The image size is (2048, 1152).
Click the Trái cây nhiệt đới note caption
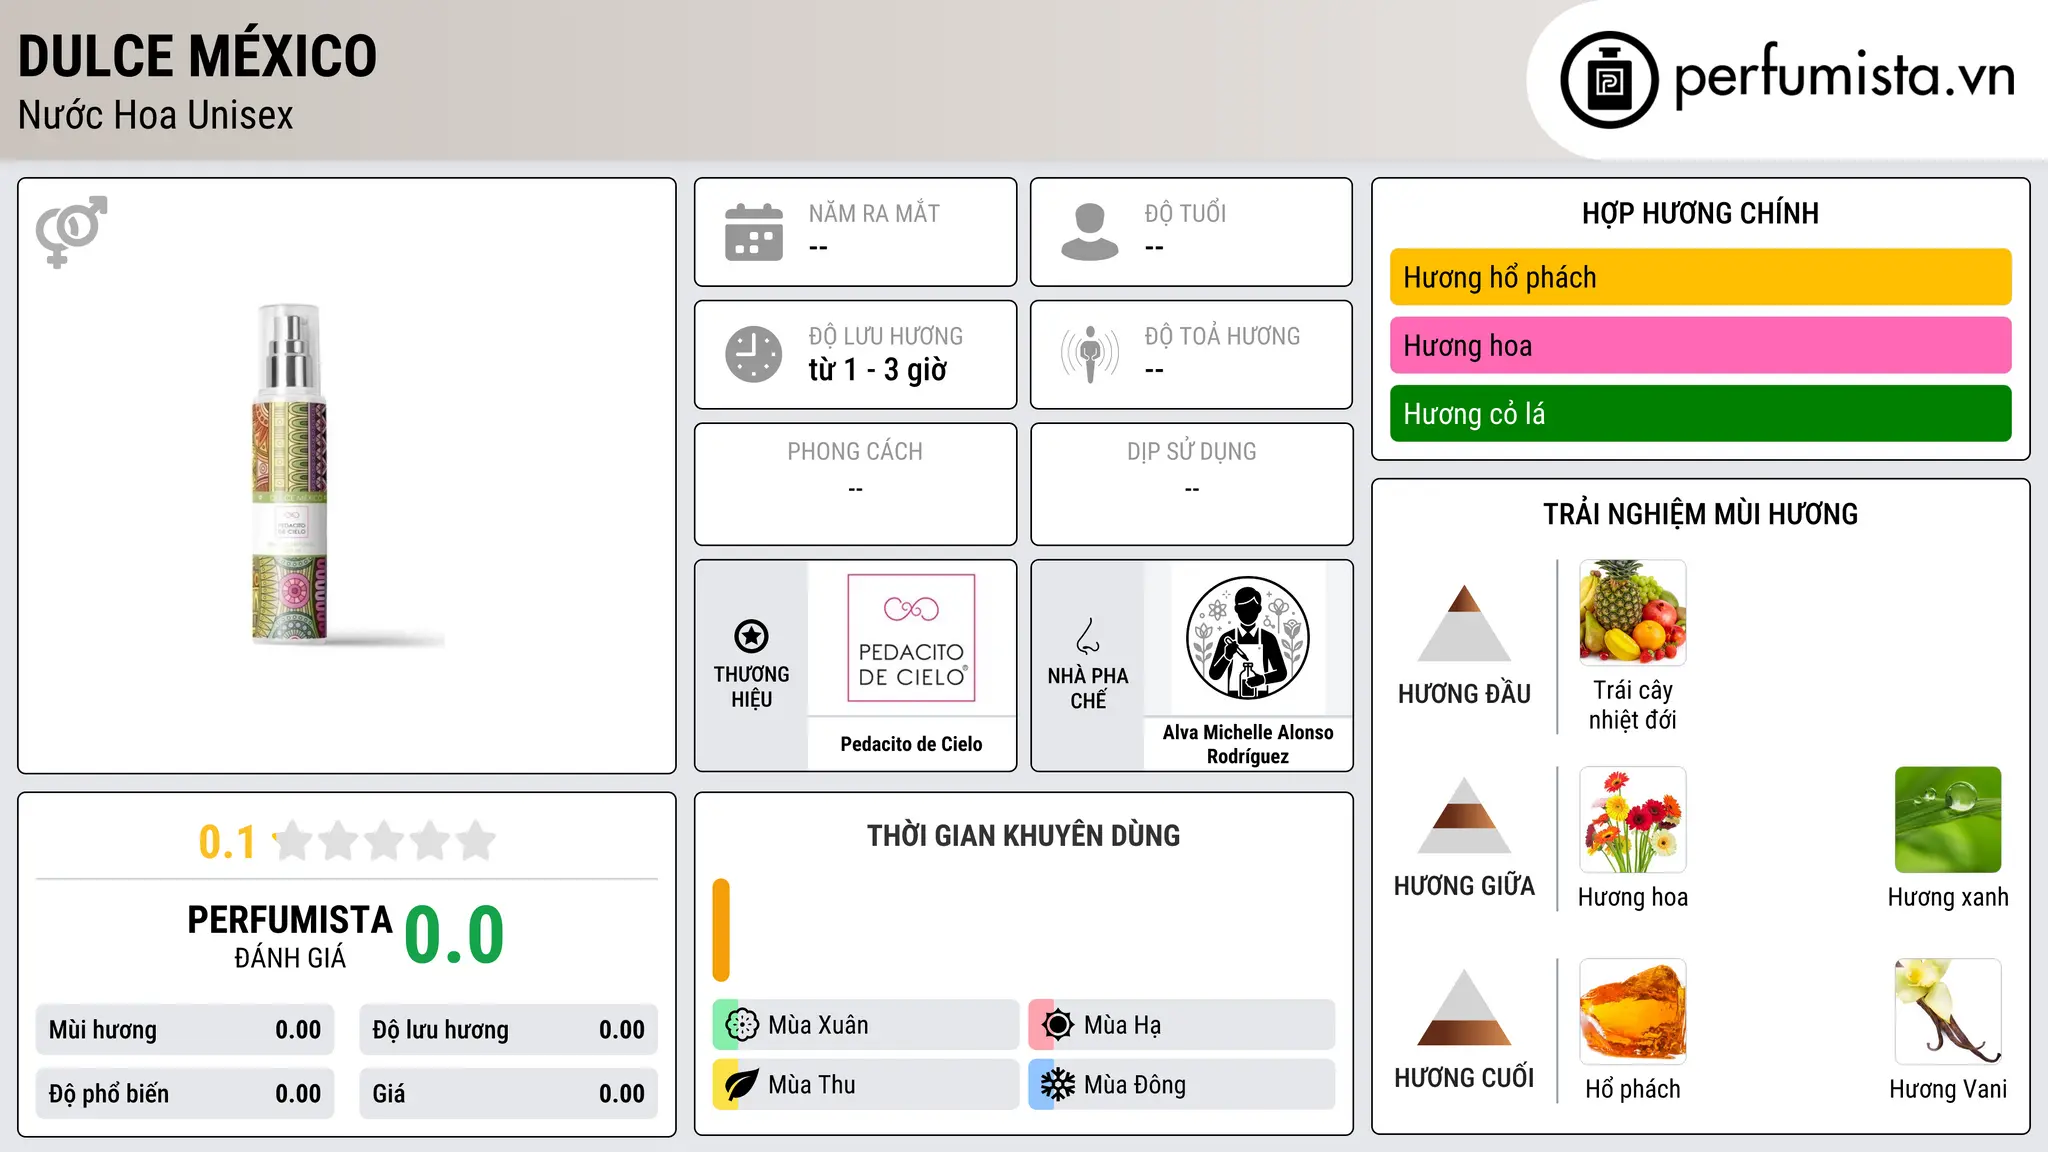[1633, 705]
